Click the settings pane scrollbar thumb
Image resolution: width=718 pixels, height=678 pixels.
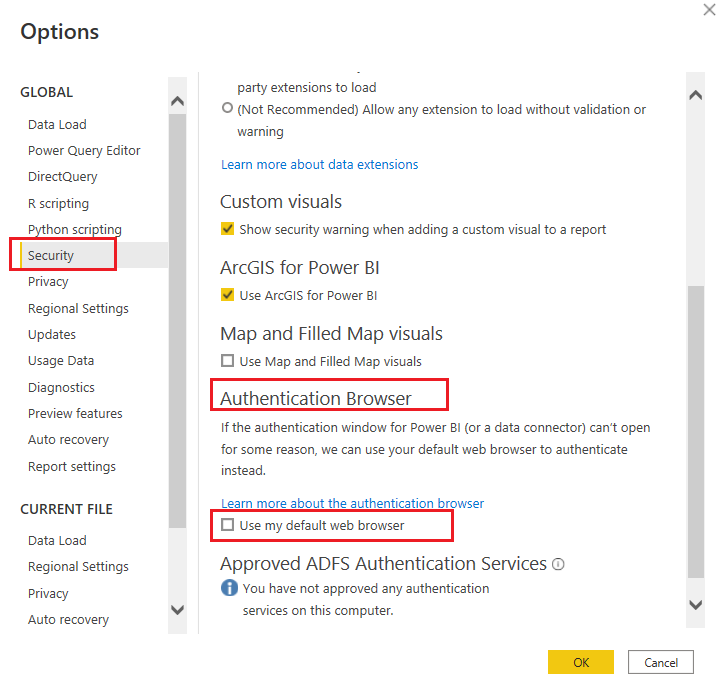click(x=696, y=432)
